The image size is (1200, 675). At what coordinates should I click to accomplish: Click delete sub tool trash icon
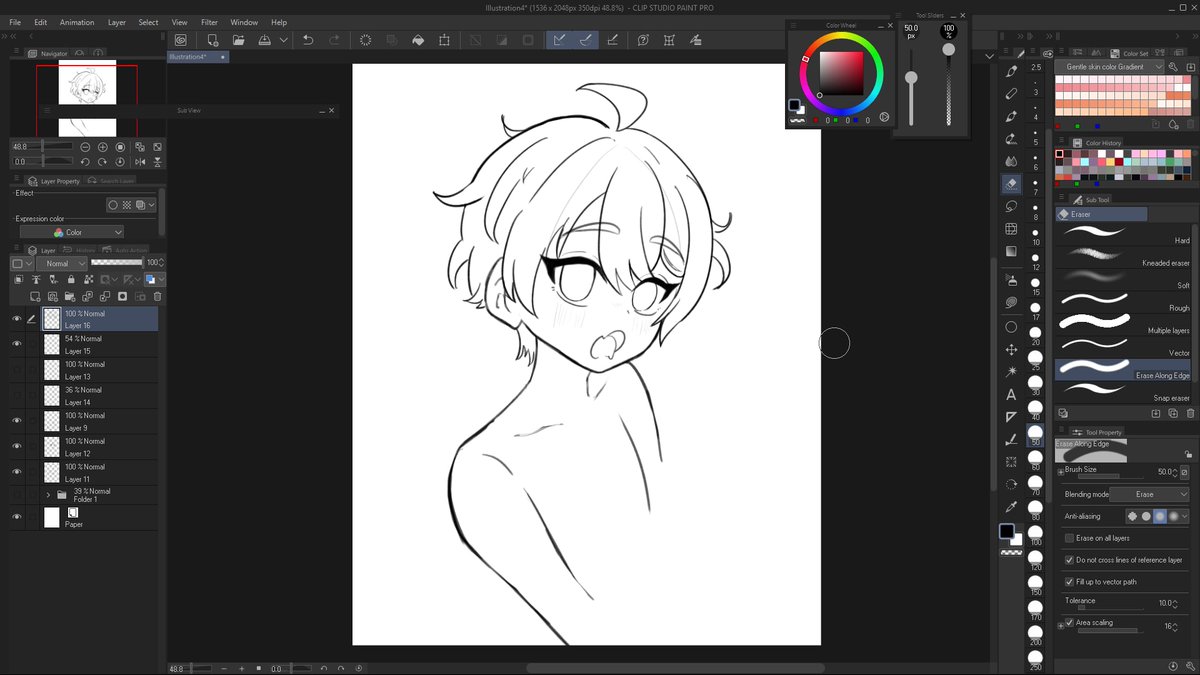[1189, 413]
